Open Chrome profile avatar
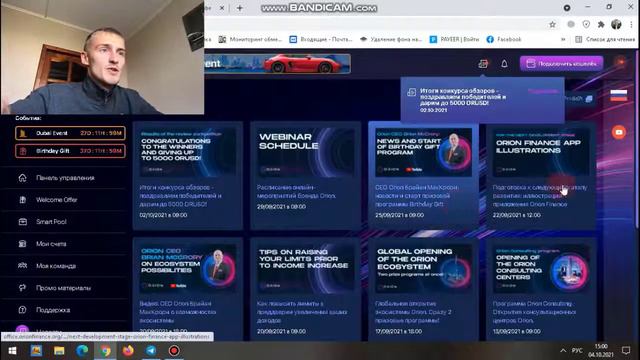Viewport: 640px width, 360px height. (x=616, y=24)
